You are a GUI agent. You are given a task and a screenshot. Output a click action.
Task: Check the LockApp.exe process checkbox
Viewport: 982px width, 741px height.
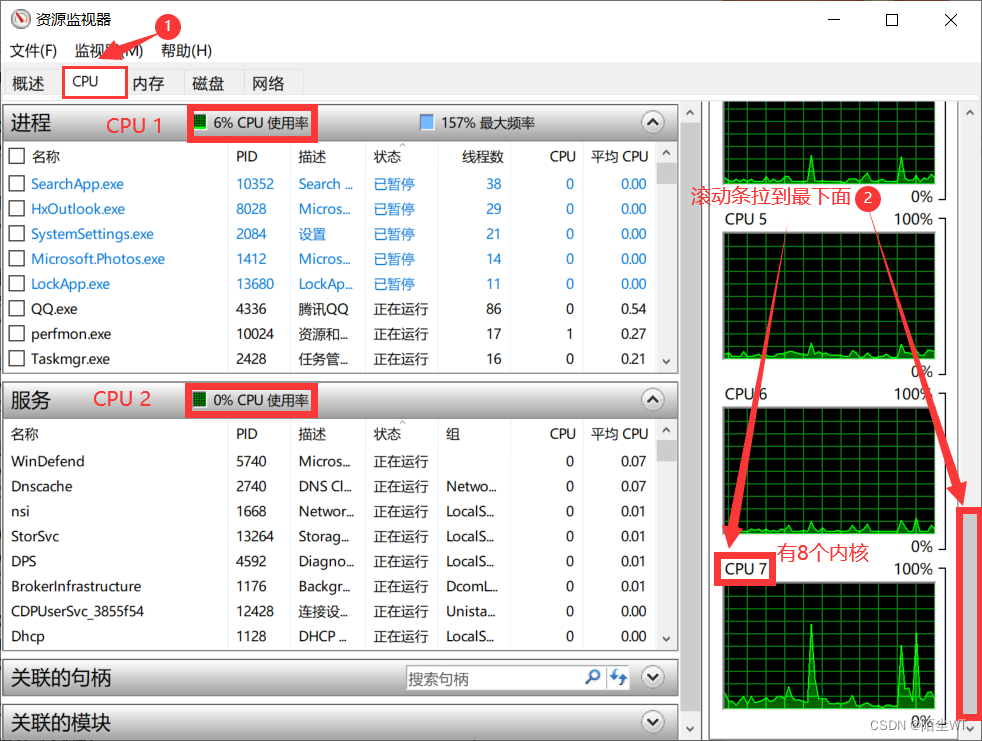[x=17, y=284]
